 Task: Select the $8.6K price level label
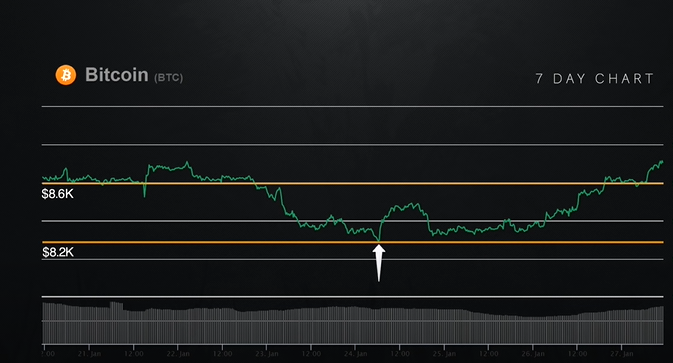[58, 194]
